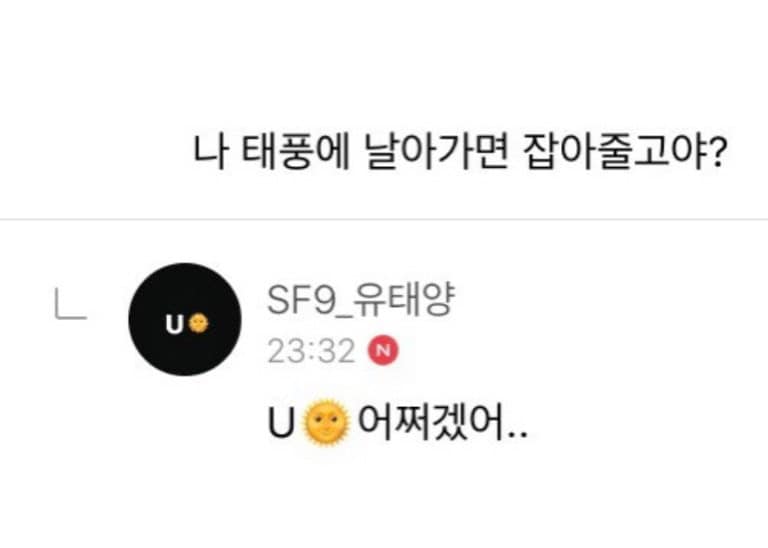Click the question mark ending the comment

(717, 153)
